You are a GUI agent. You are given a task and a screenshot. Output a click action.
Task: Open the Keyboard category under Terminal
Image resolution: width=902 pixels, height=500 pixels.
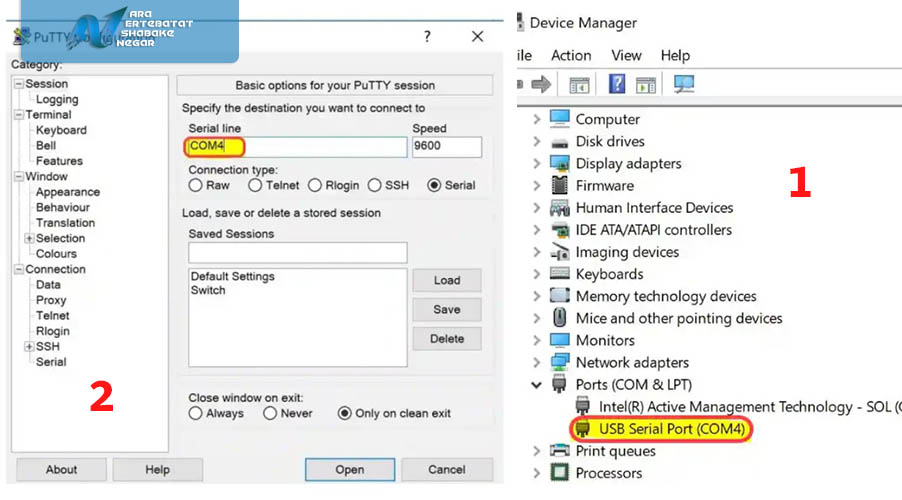coord(61,131)
